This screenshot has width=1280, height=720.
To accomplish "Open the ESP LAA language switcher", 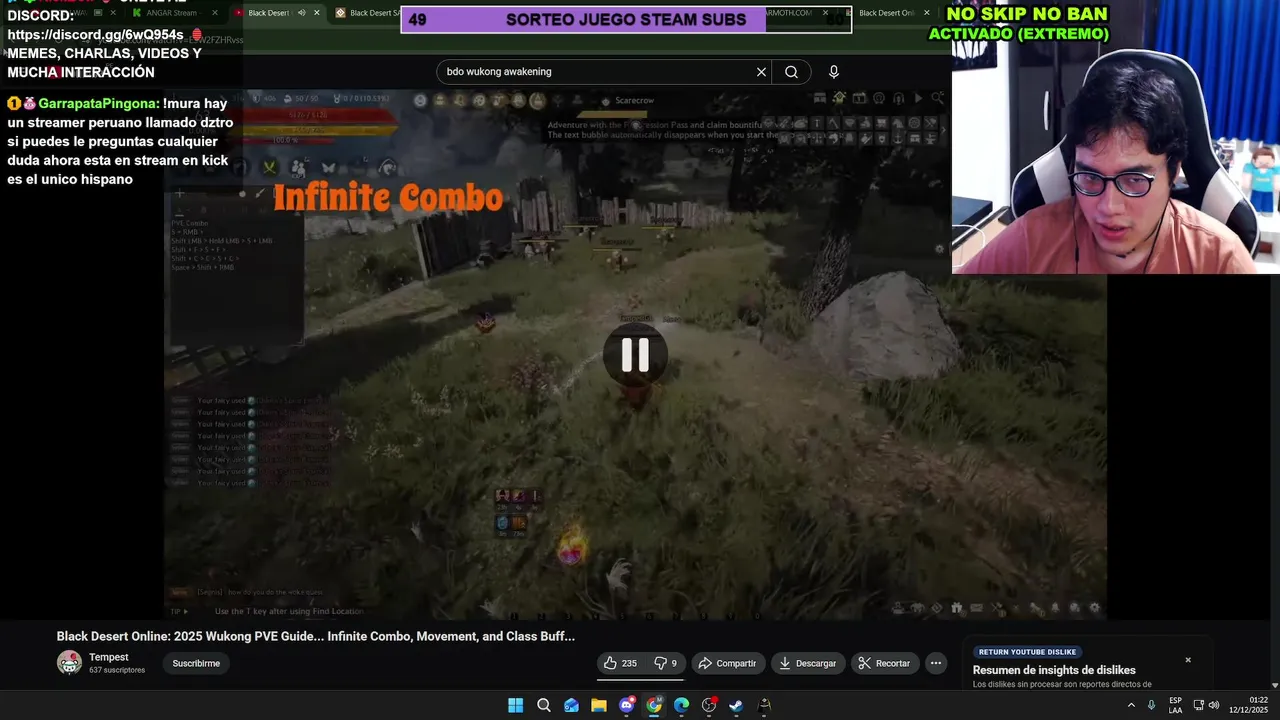I will (1175, 705).
